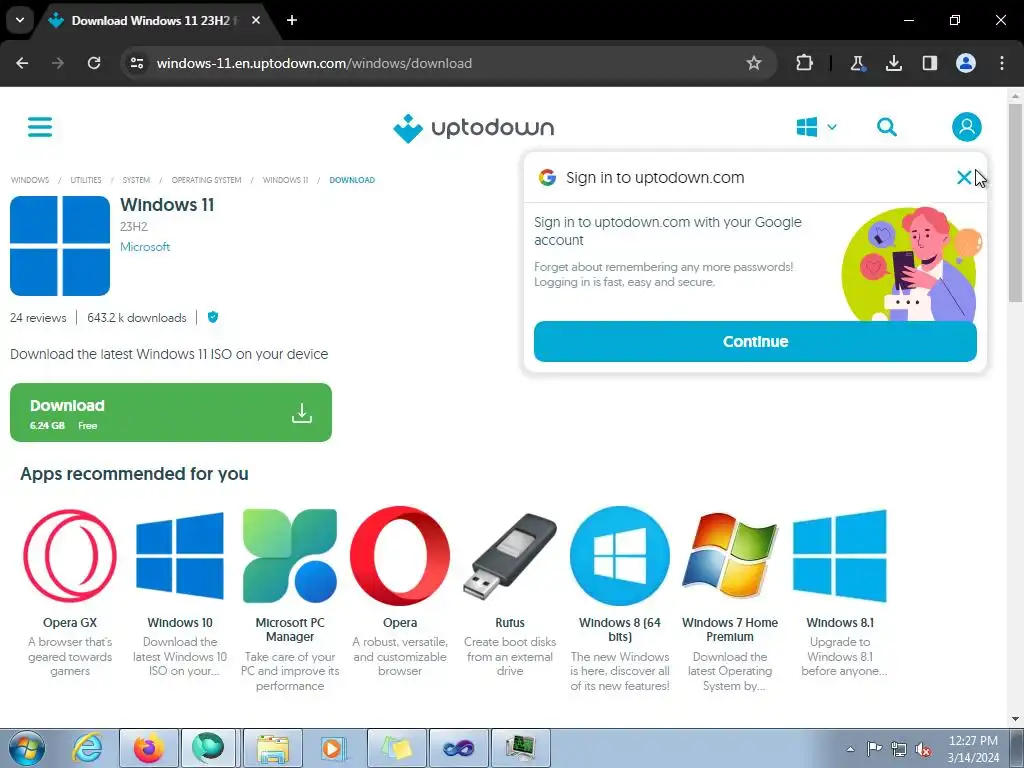The width and height of the screenshot is (1024, 768).
Task: Open the Windows 8.1 app icon
Action: pyautogui.click(x=840, y=556)
